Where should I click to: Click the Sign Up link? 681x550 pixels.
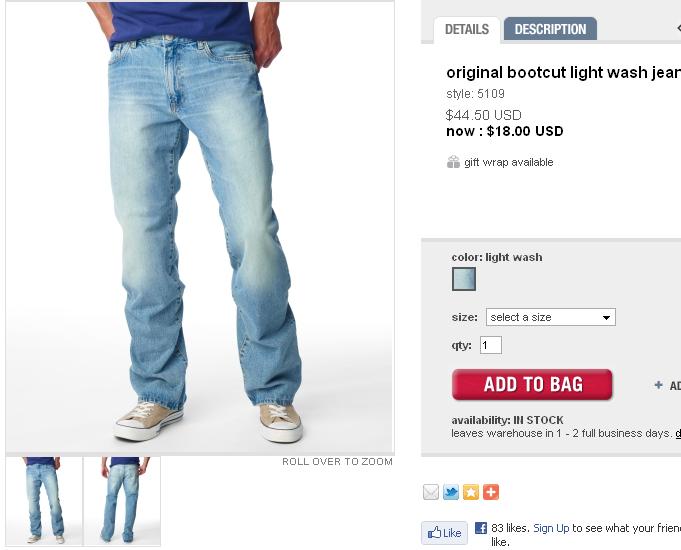click(551, 528)
